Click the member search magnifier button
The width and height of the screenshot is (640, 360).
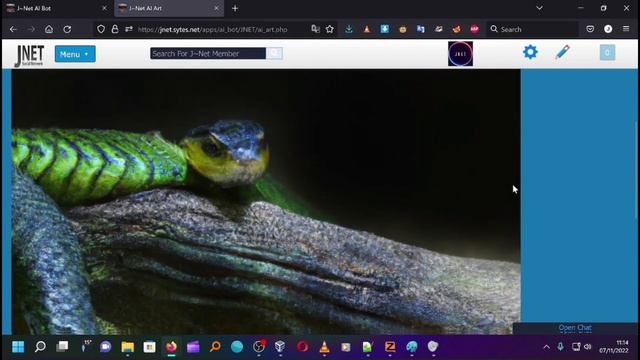[x=274, y=53]
